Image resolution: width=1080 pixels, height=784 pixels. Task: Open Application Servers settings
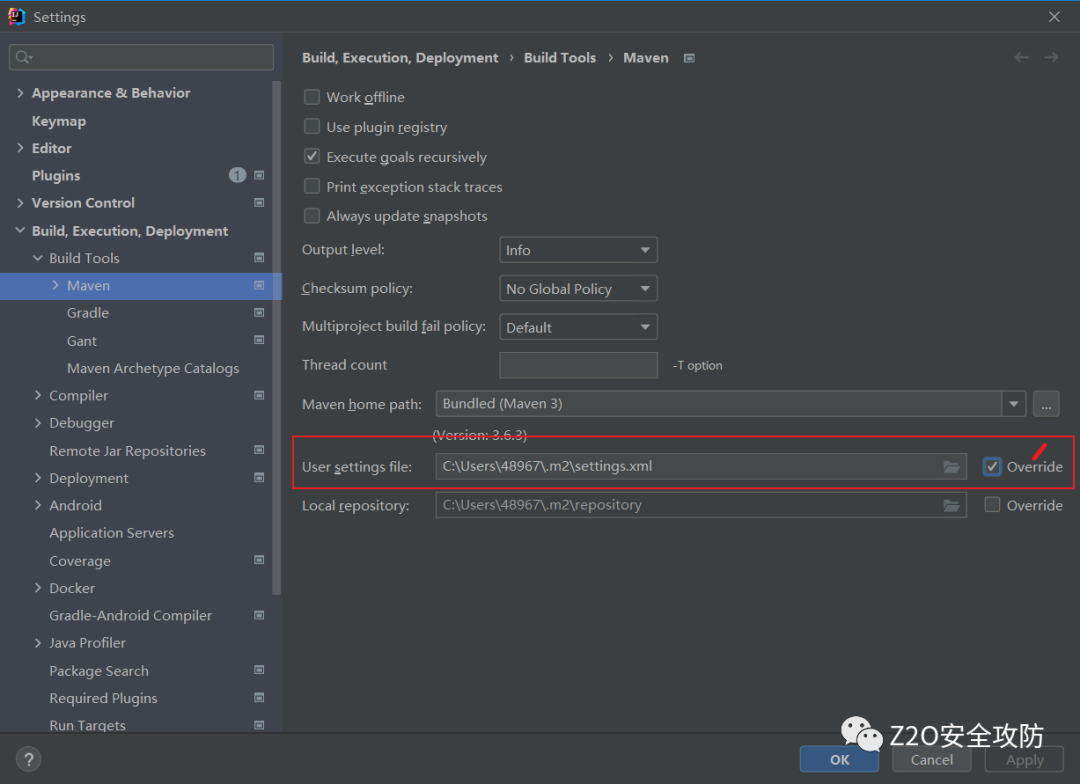coord(112,533)
